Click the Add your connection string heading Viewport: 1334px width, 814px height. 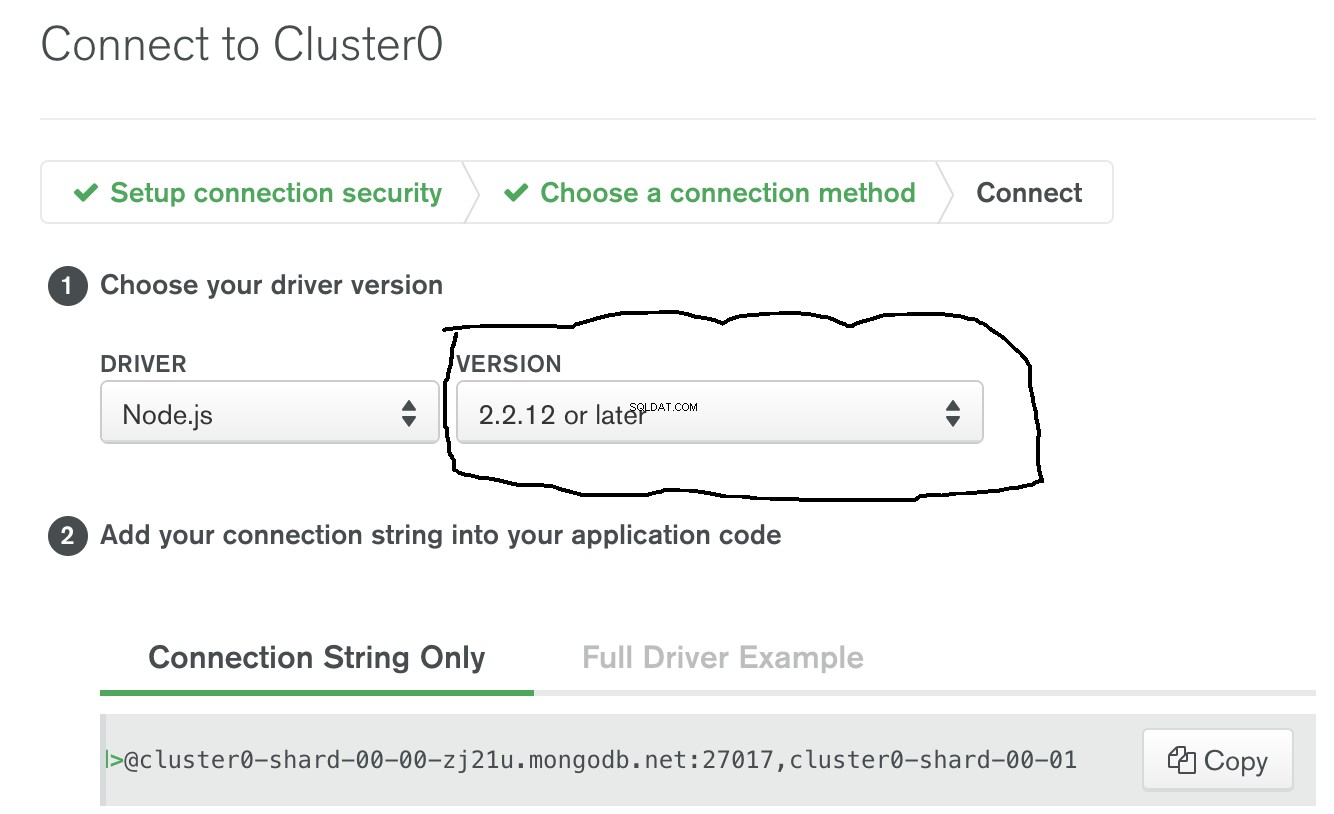click(x=441, y=536)
